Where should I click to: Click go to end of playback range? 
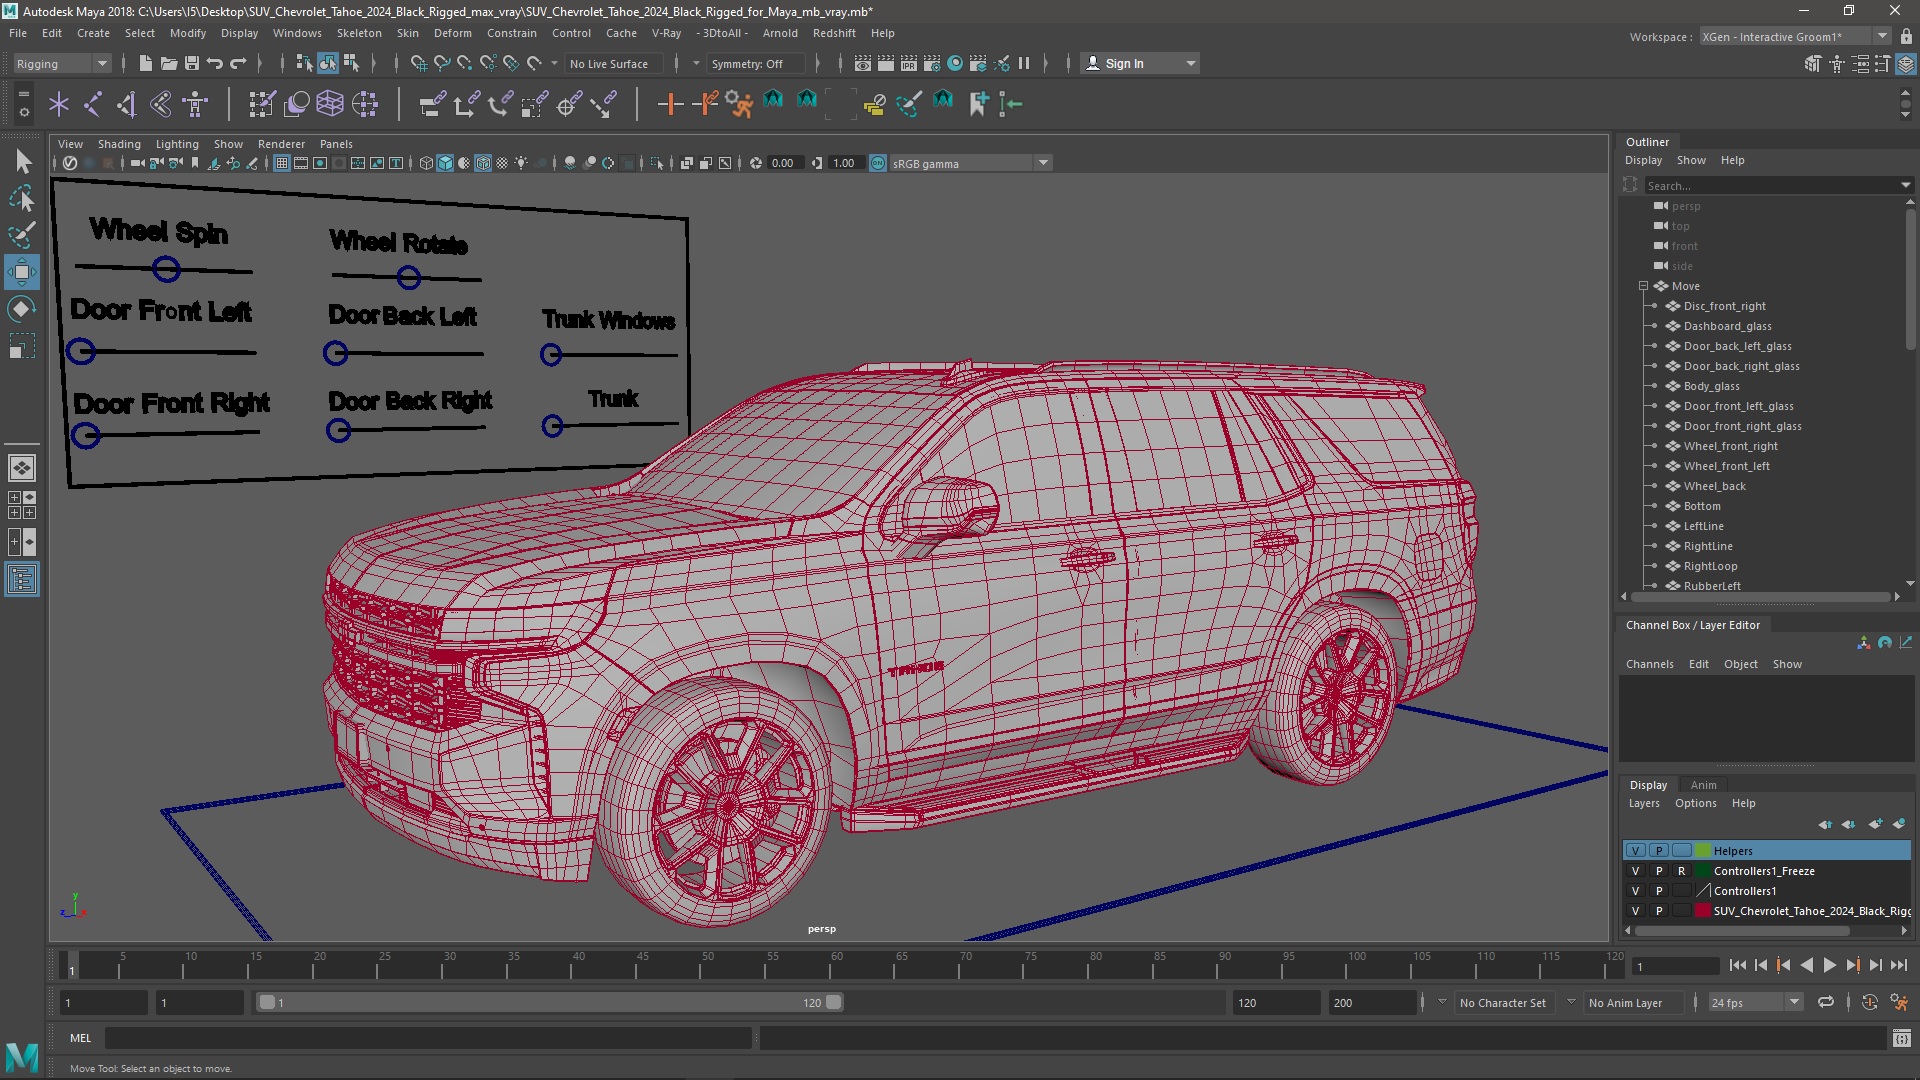(x=1898, y=965)
